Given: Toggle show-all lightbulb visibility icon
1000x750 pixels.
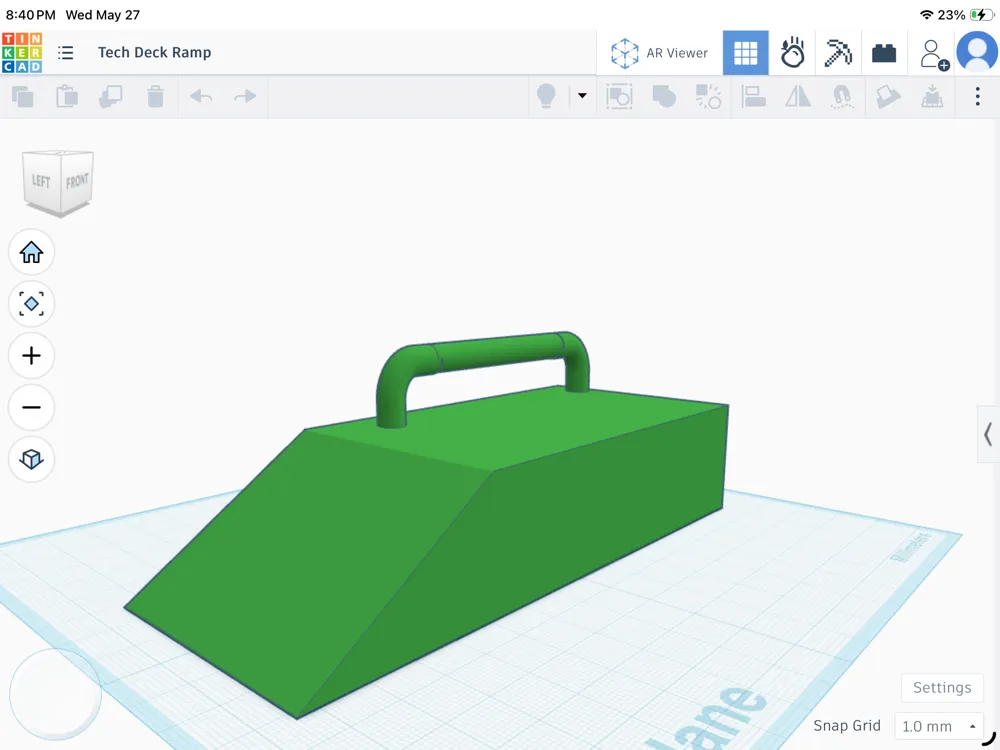Looking at the screenshot, I should [x=547, y=96].
